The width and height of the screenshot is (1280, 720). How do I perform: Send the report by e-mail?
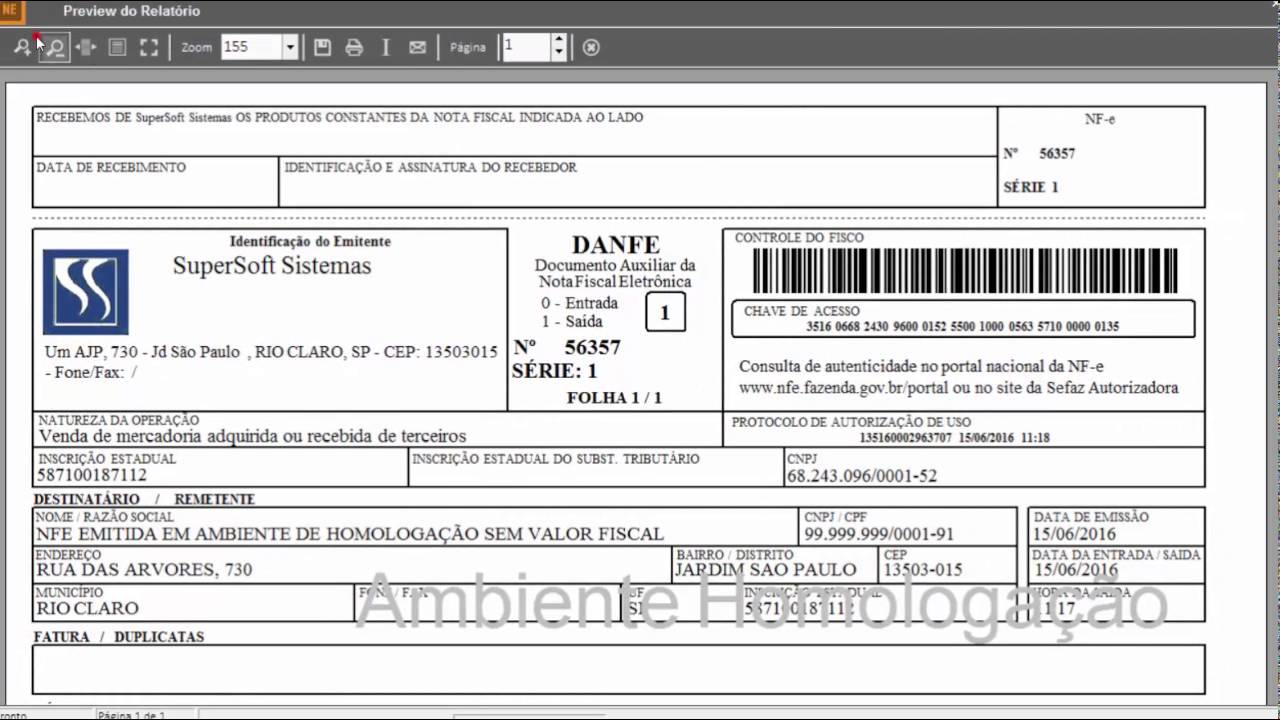tap(418, 47)
